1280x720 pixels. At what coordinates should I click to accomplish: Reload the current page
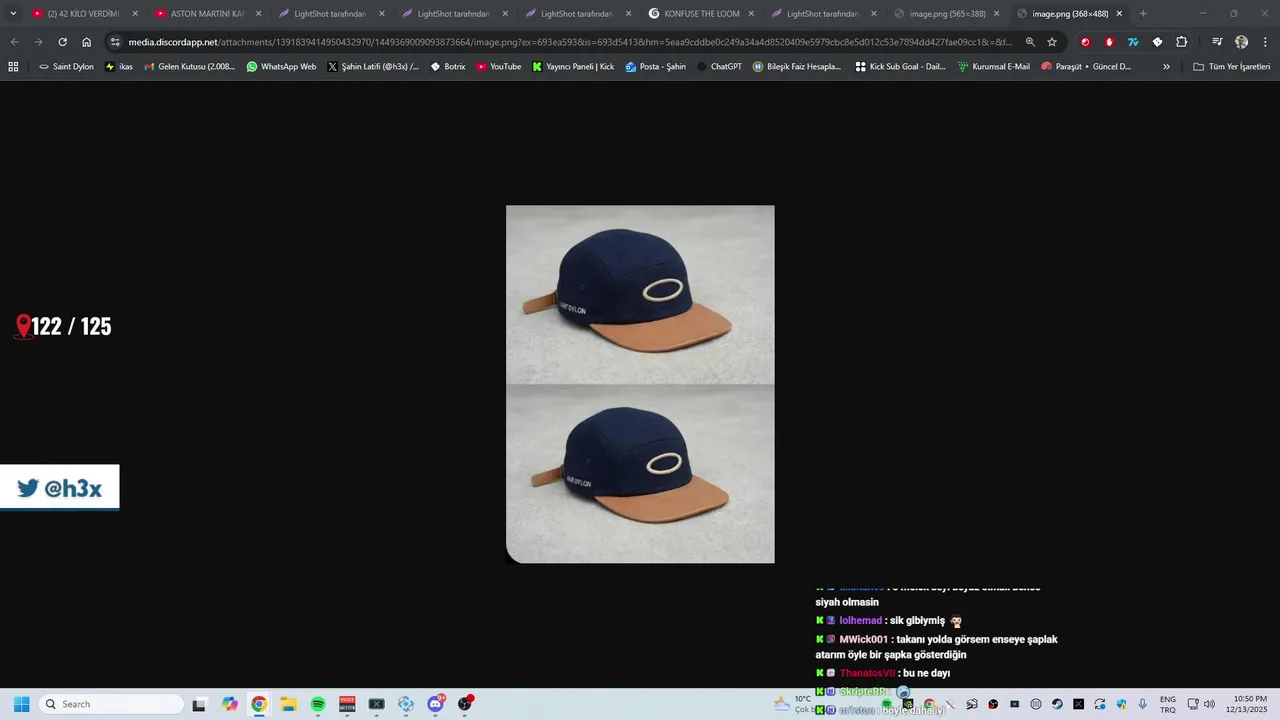pos(62,42)
